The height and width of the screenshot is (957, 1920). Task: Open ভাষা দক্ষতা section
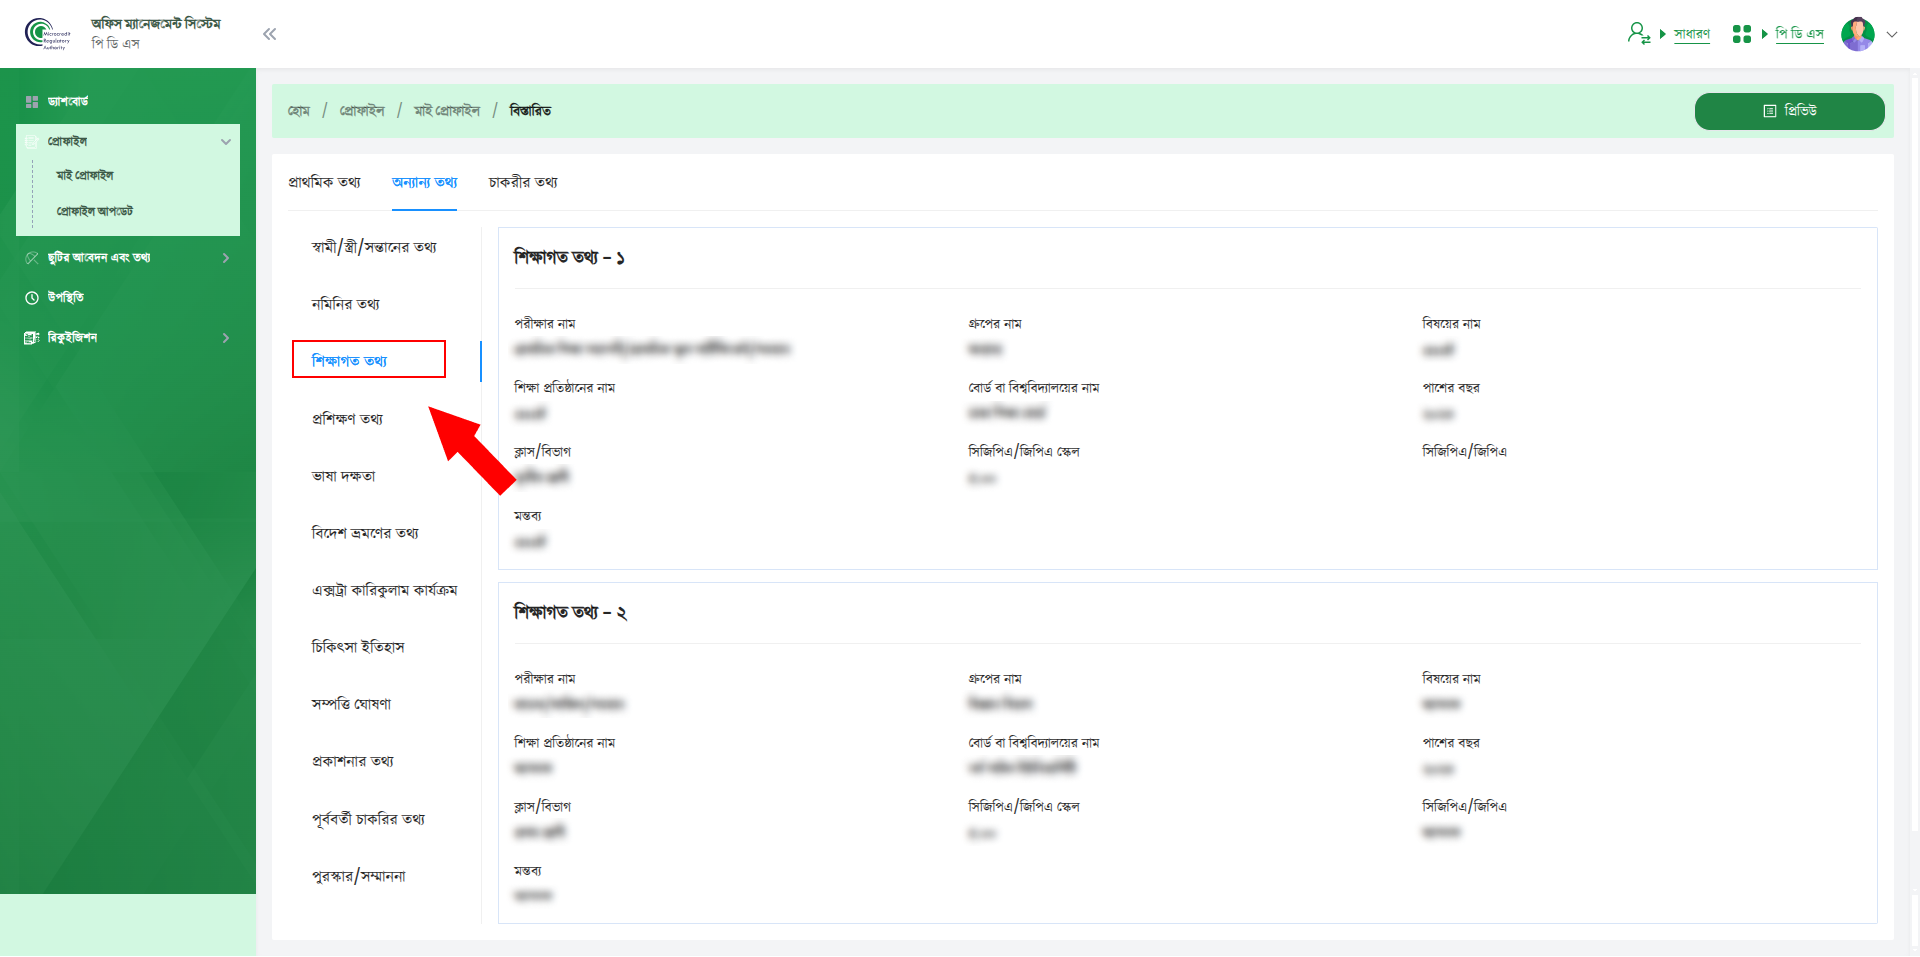pyautogui.click(x=343, y=476)
